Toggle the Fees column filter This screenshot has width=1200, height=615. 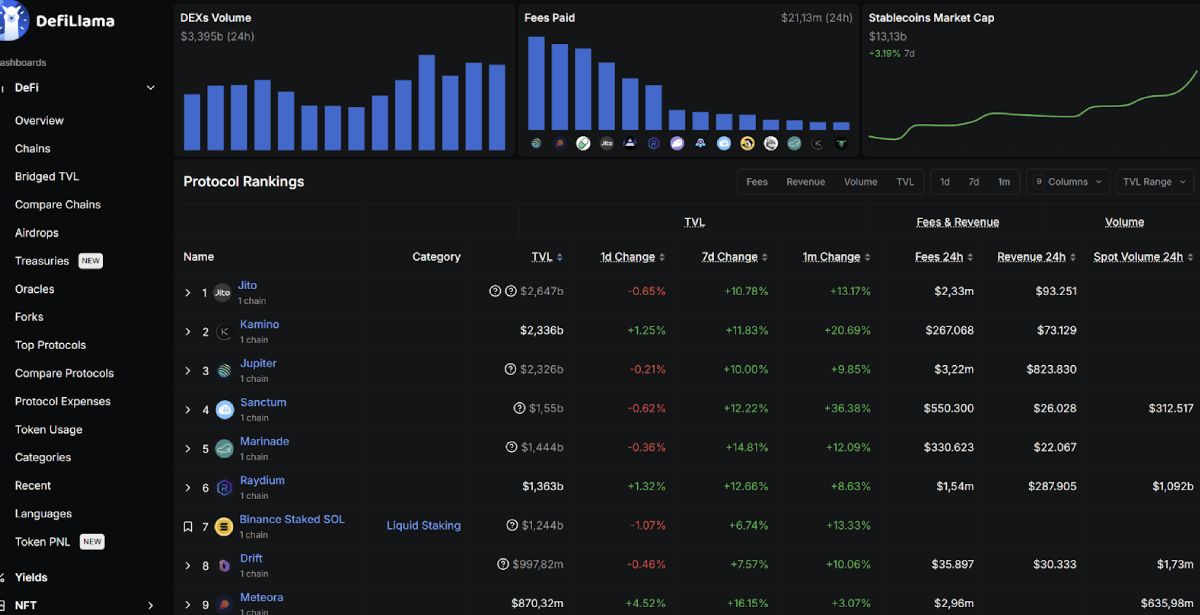pyautogui.click(x=757, y=182)
